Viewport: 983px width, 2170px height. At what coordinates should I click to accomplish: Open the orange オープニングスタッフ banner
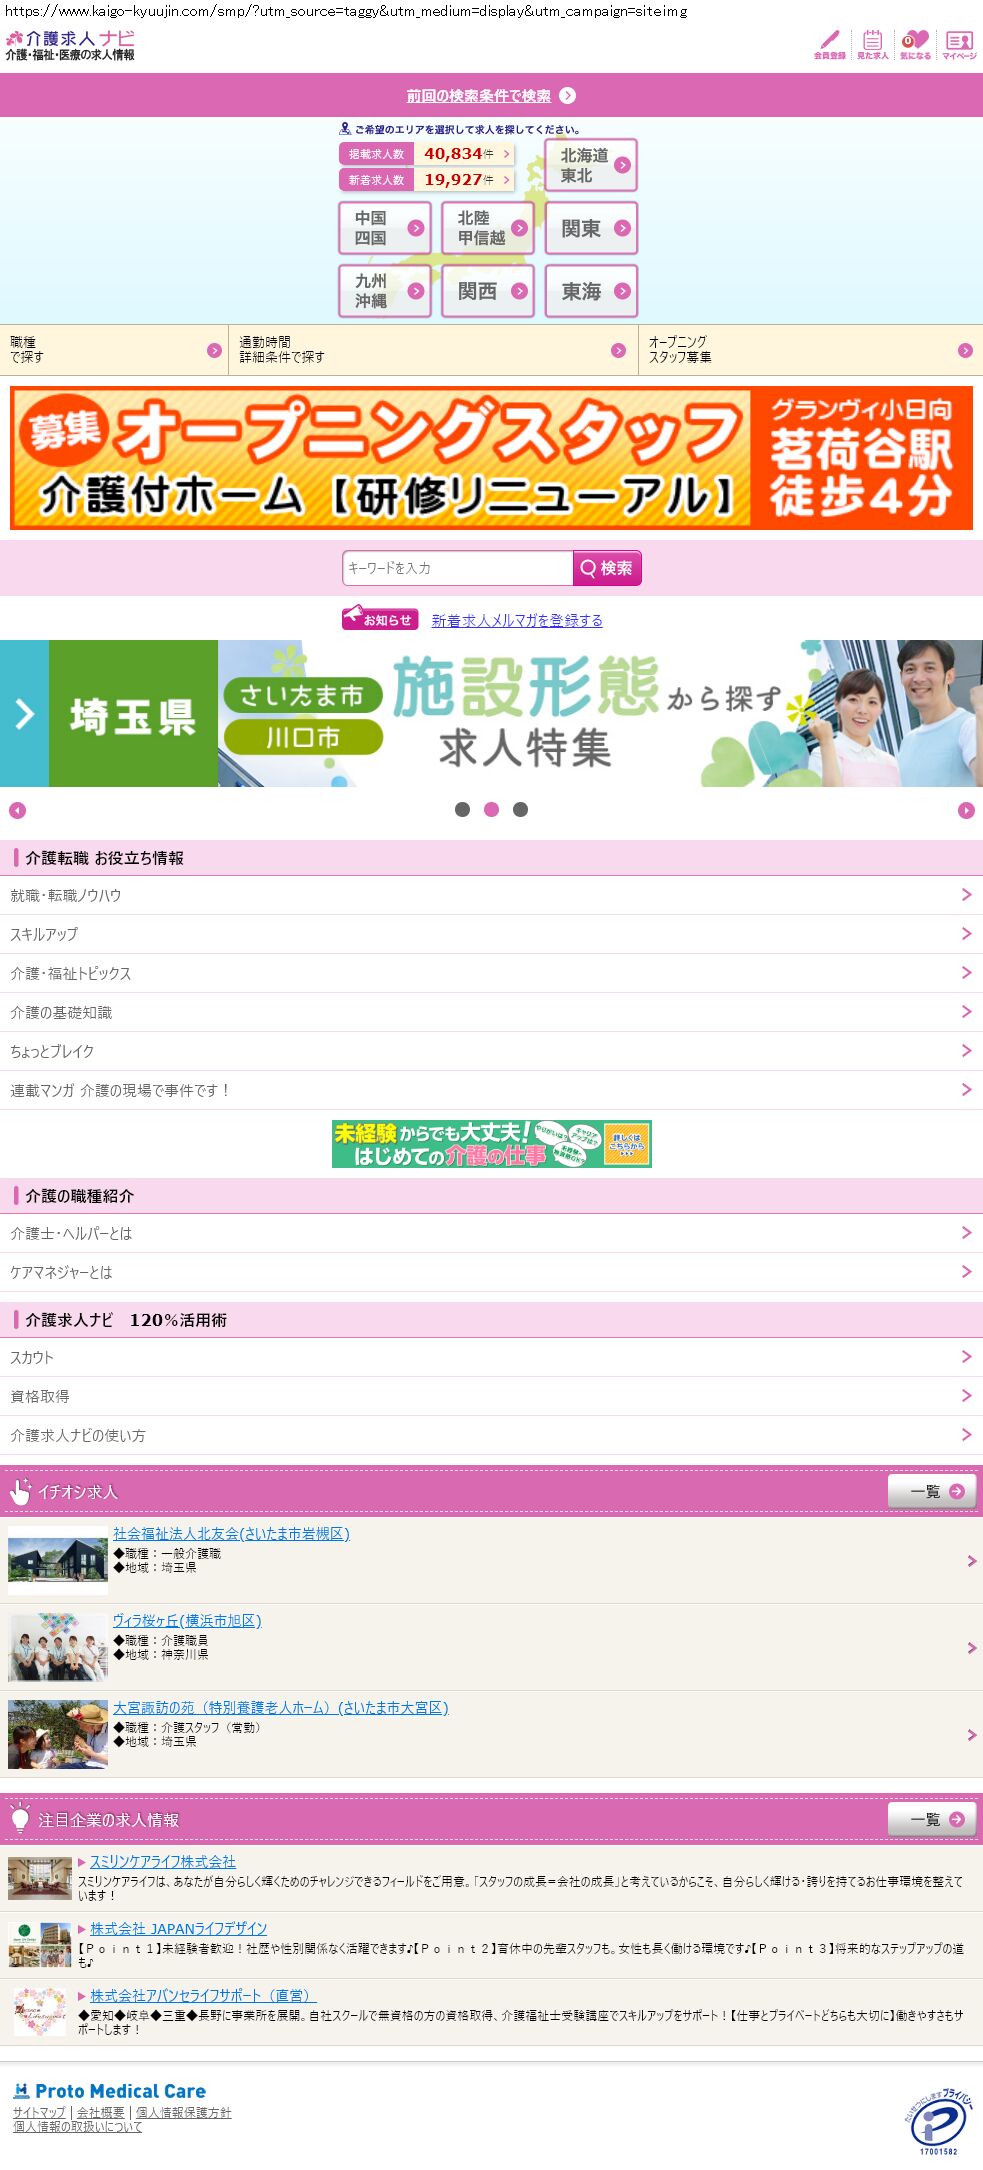491,458
